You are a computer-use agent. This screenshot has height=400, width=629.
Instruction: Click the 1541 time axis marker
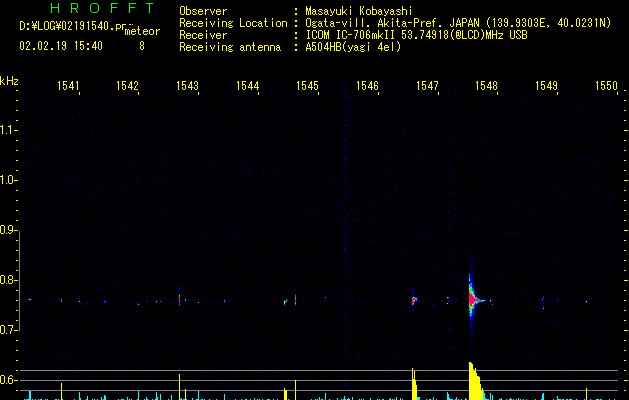point(69,86)
